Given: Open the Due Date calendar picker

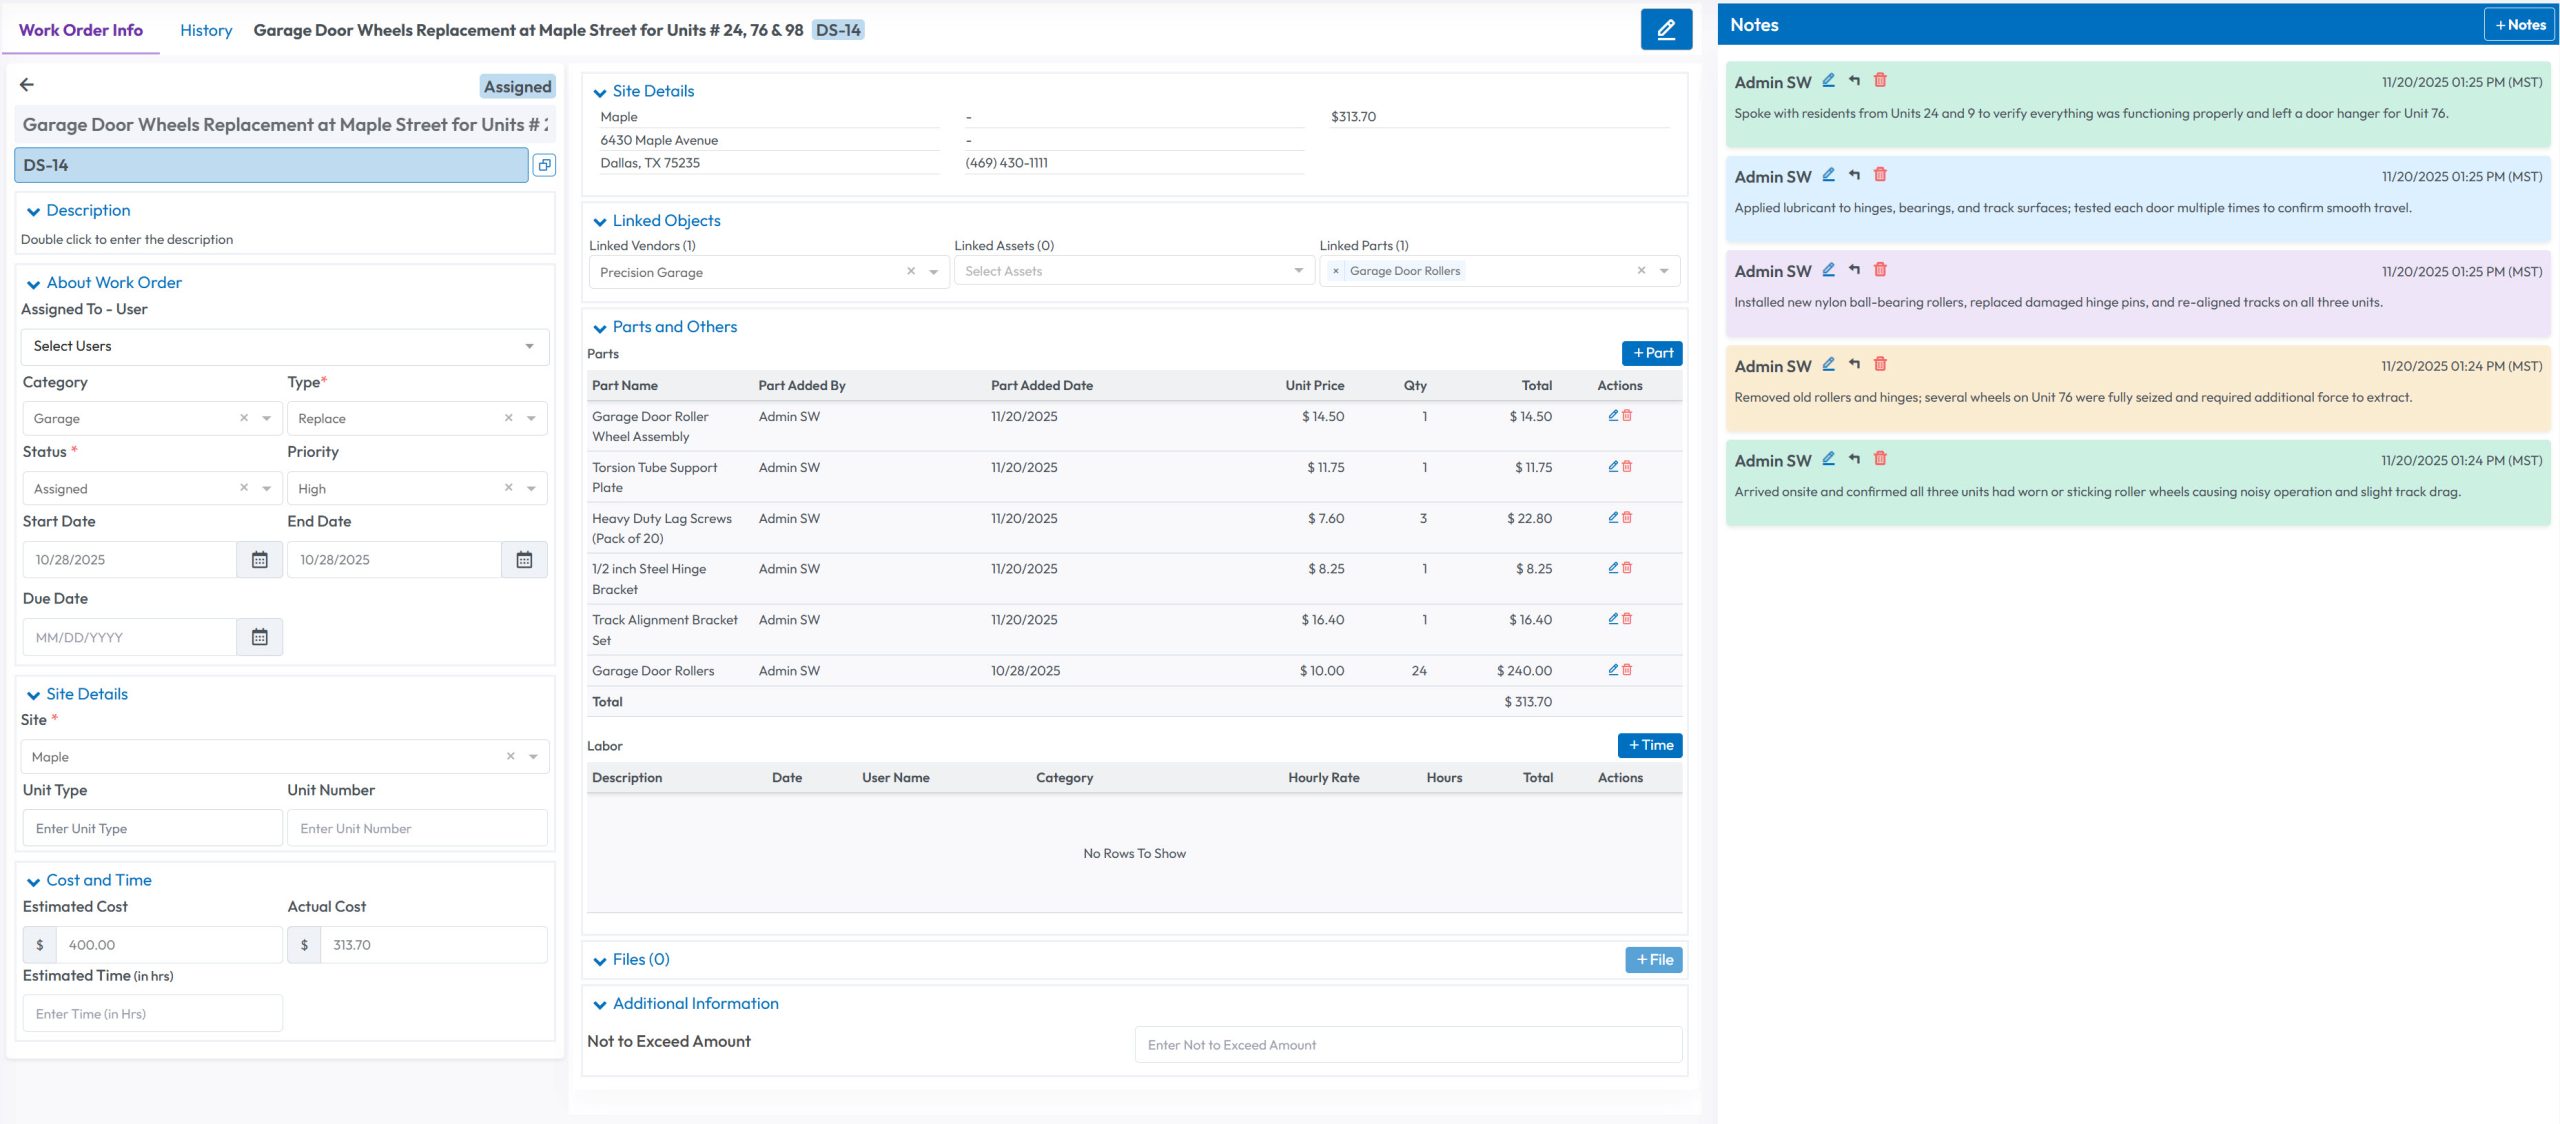Looking at the screenshot, I should coord(261,636).
